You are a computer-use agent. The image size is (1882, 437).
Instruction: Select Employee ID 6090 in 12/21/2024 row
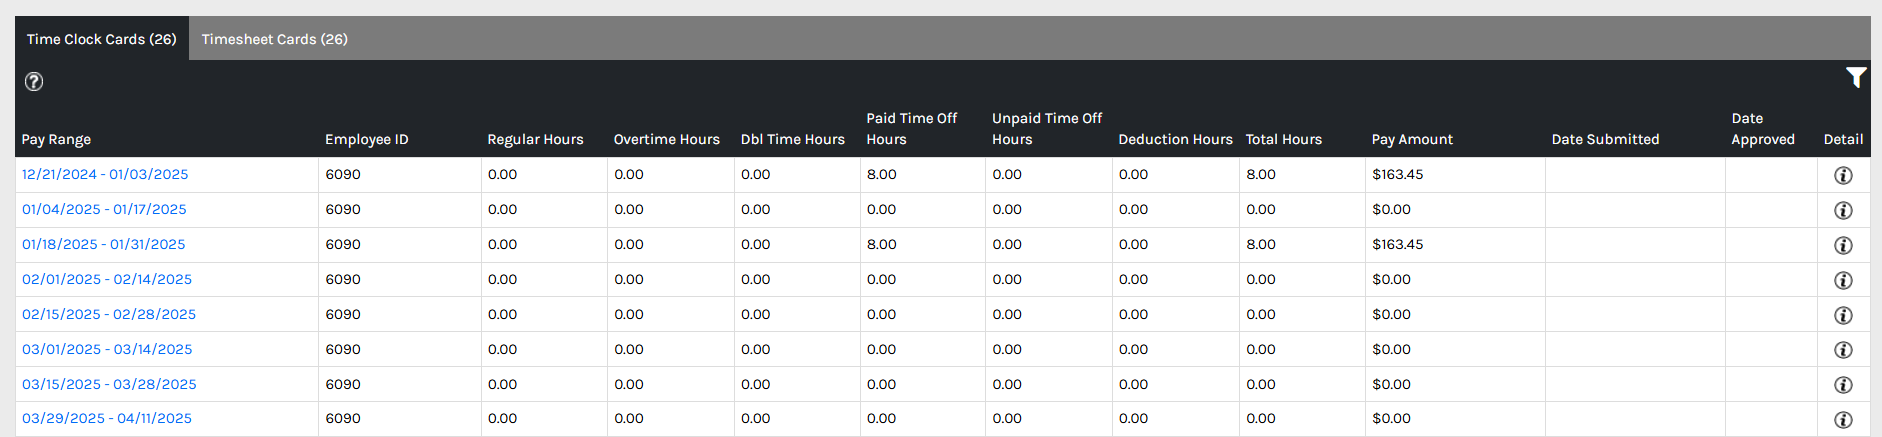point(343,174)
